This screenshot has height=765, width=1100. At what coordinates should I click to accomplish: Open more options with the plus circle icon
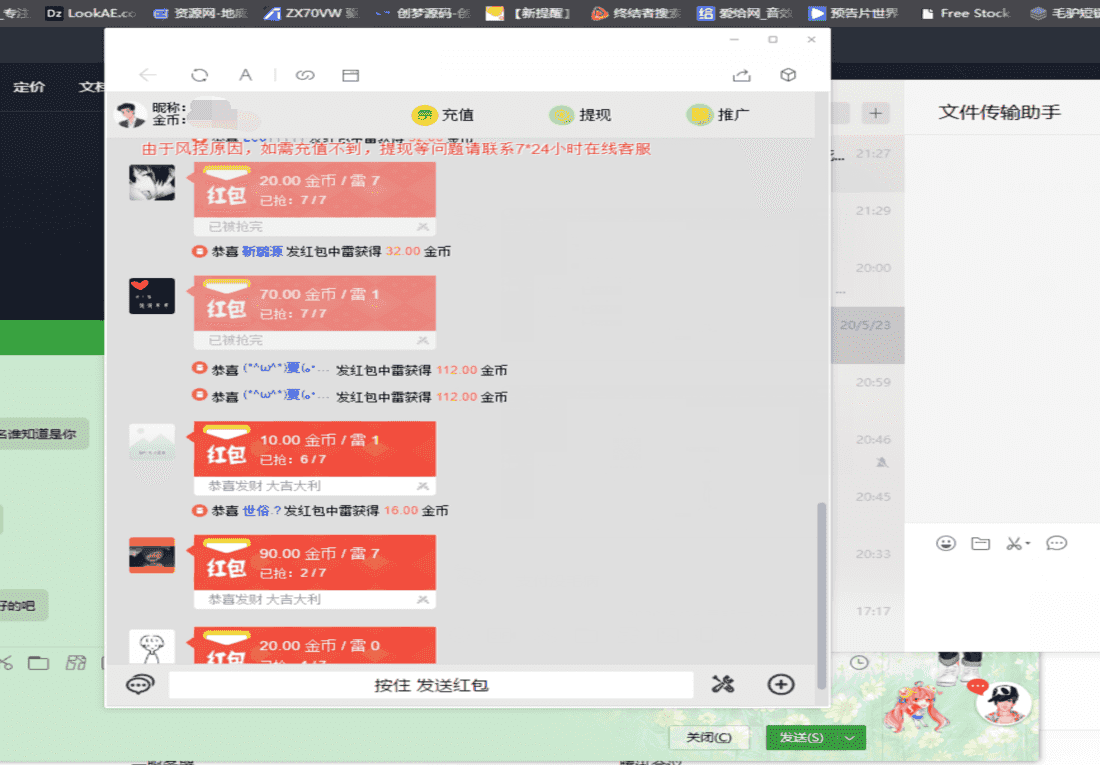(x=781, y=684)
